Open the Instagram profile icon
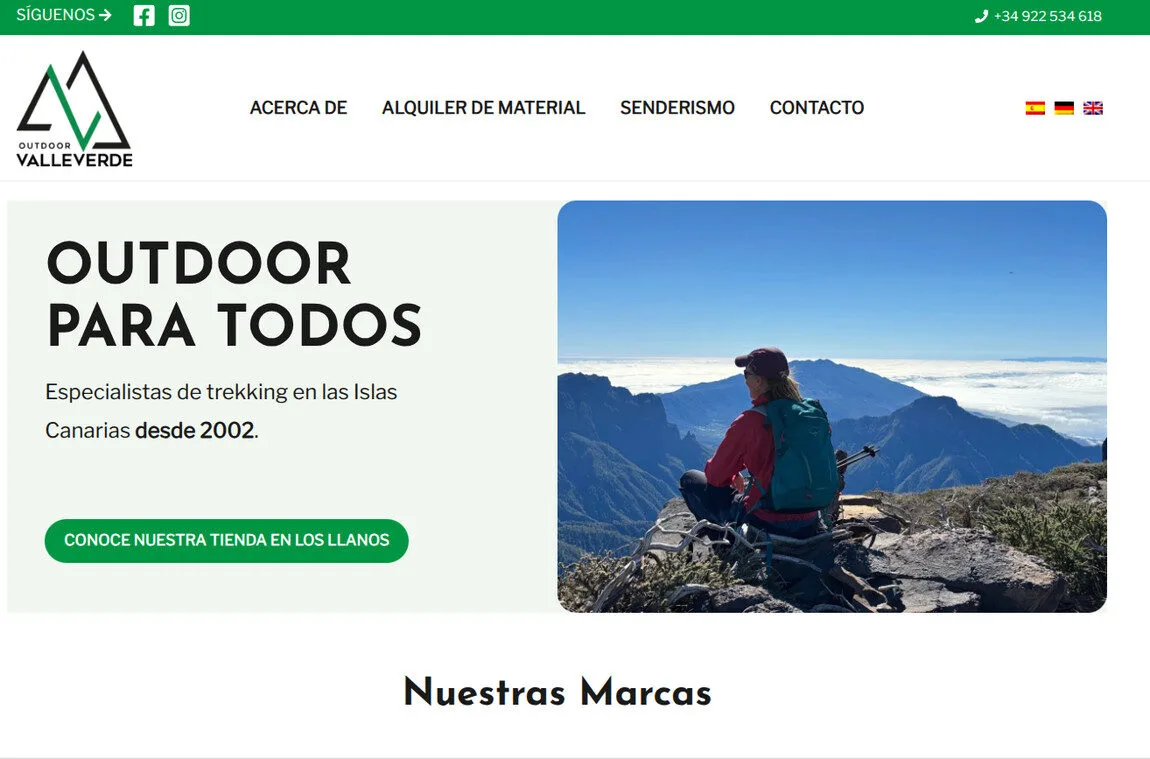 (x=179, y=15)
